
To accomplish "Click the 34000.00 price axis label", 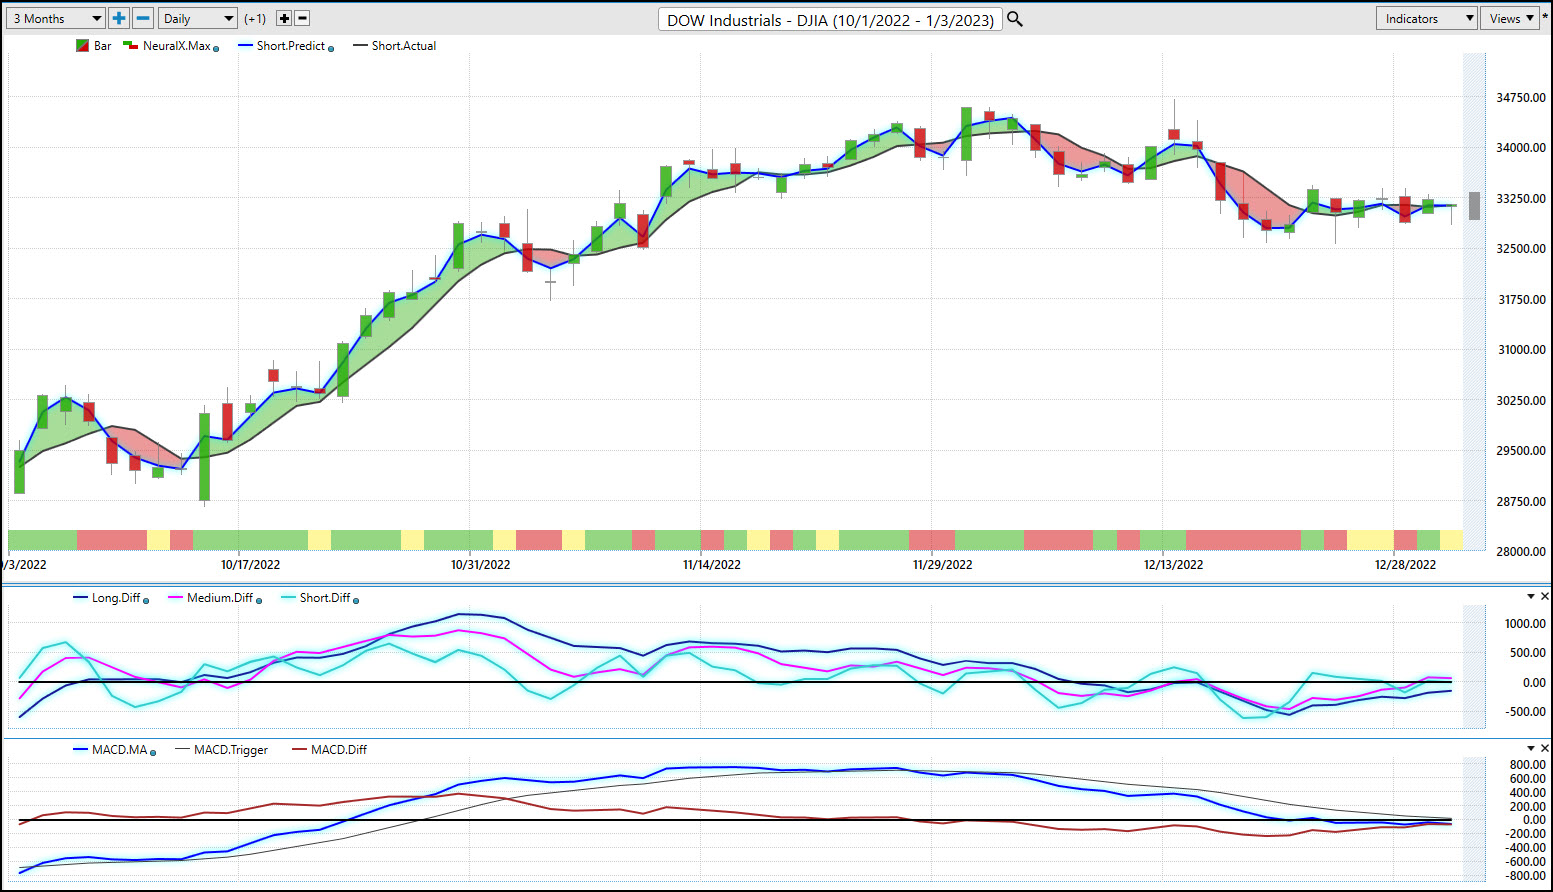I will (x=1521, y=148).
